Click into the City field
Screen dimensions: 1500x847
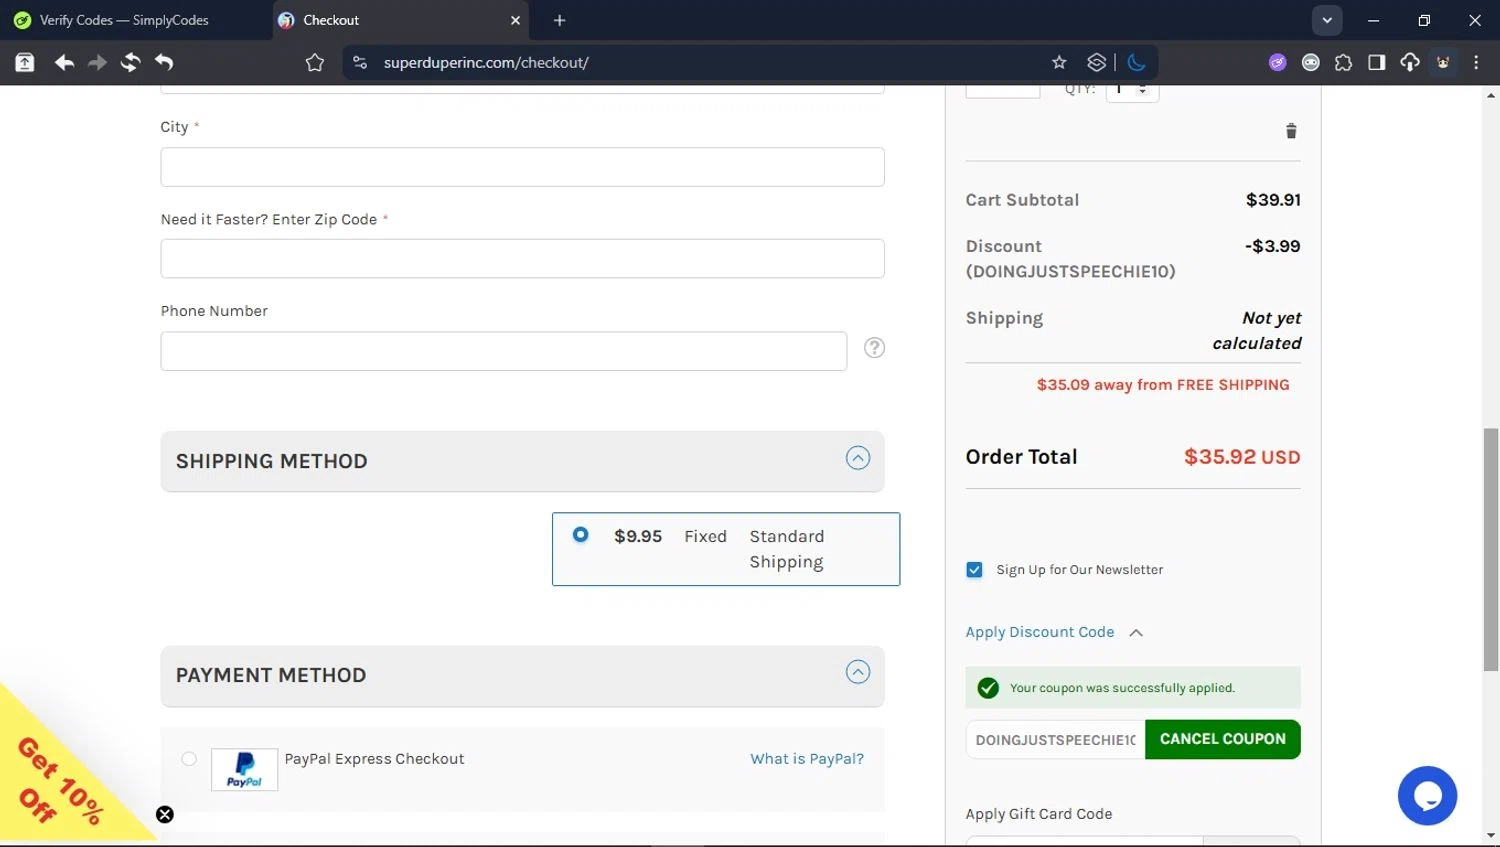tap(522, 167)
